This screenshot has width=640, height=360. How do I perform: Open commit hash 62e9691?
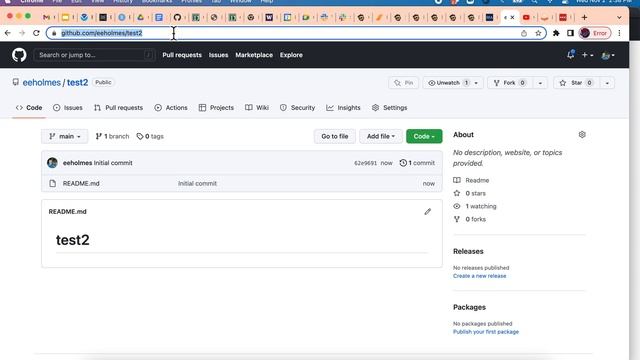365,163
